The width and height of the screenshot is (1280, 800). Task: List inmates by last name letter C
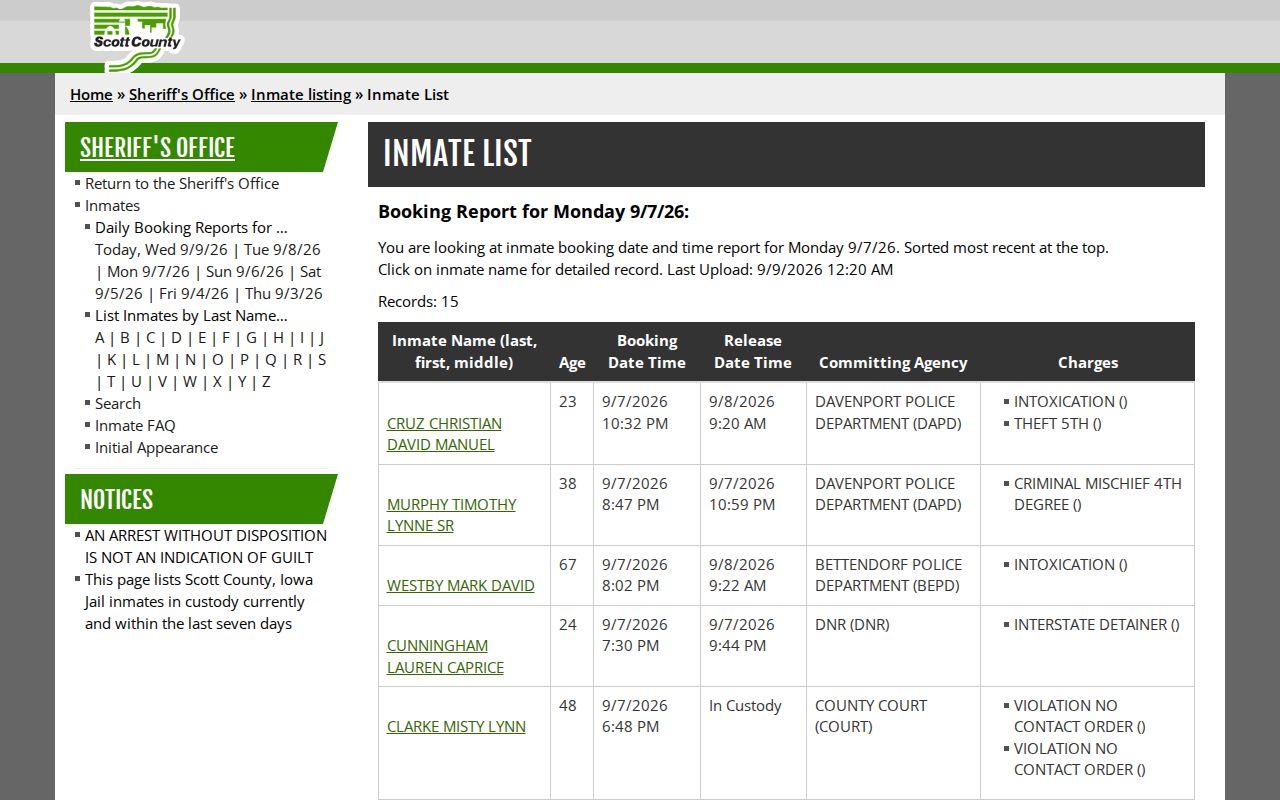(x=151, y=337)
